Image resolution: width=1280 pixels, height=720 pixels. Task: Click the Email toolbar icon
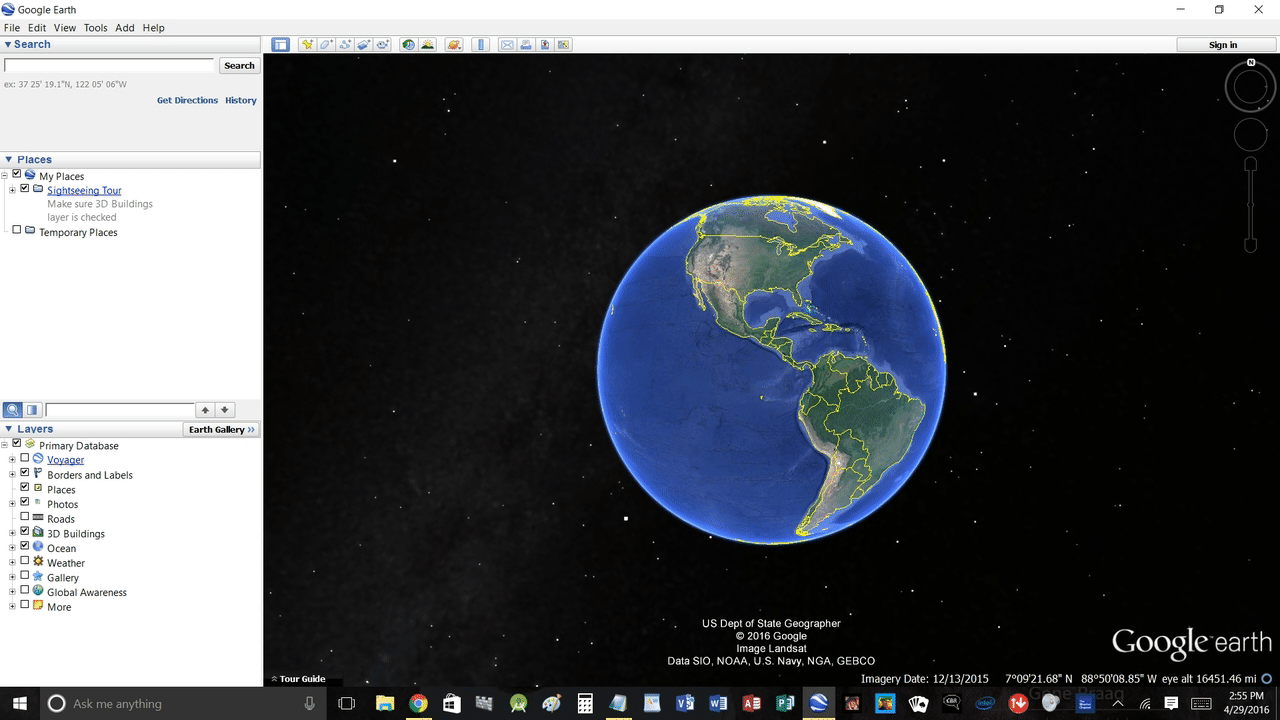click(507, 45)
